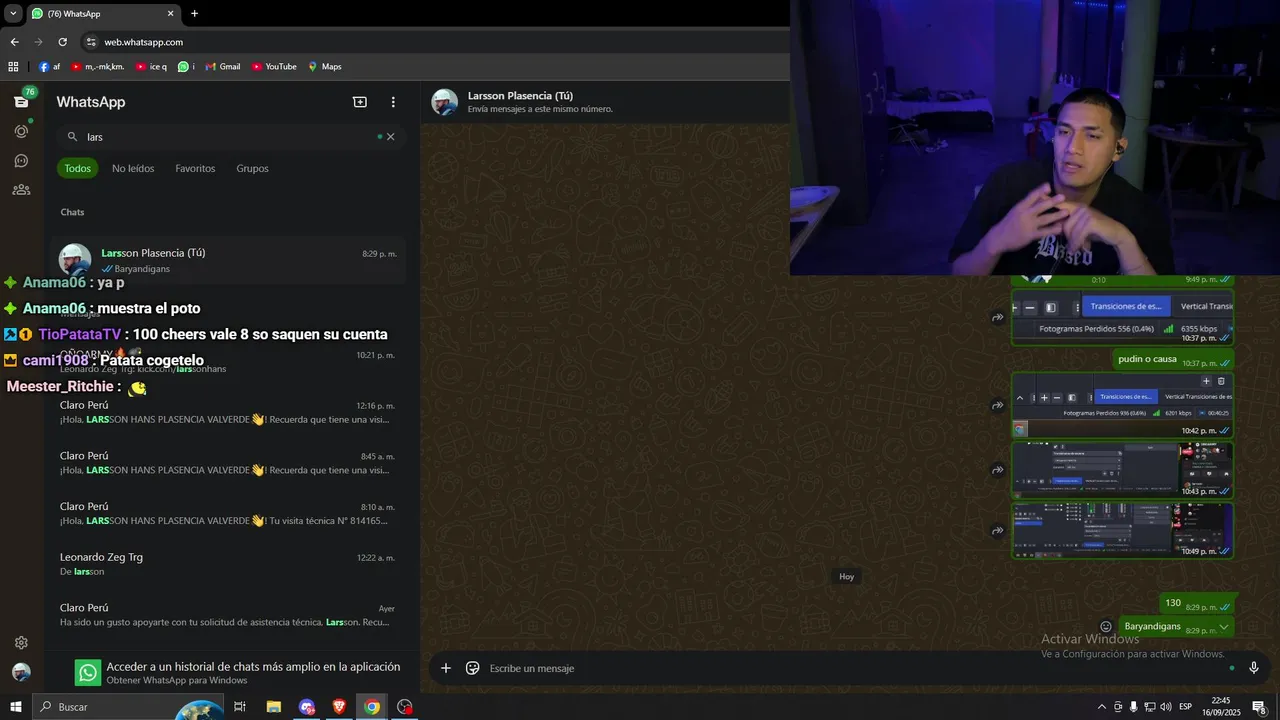This screenshot has width=1280, height=720.
Task: Click the 'pudin o causa' message
Action: 1173,360
